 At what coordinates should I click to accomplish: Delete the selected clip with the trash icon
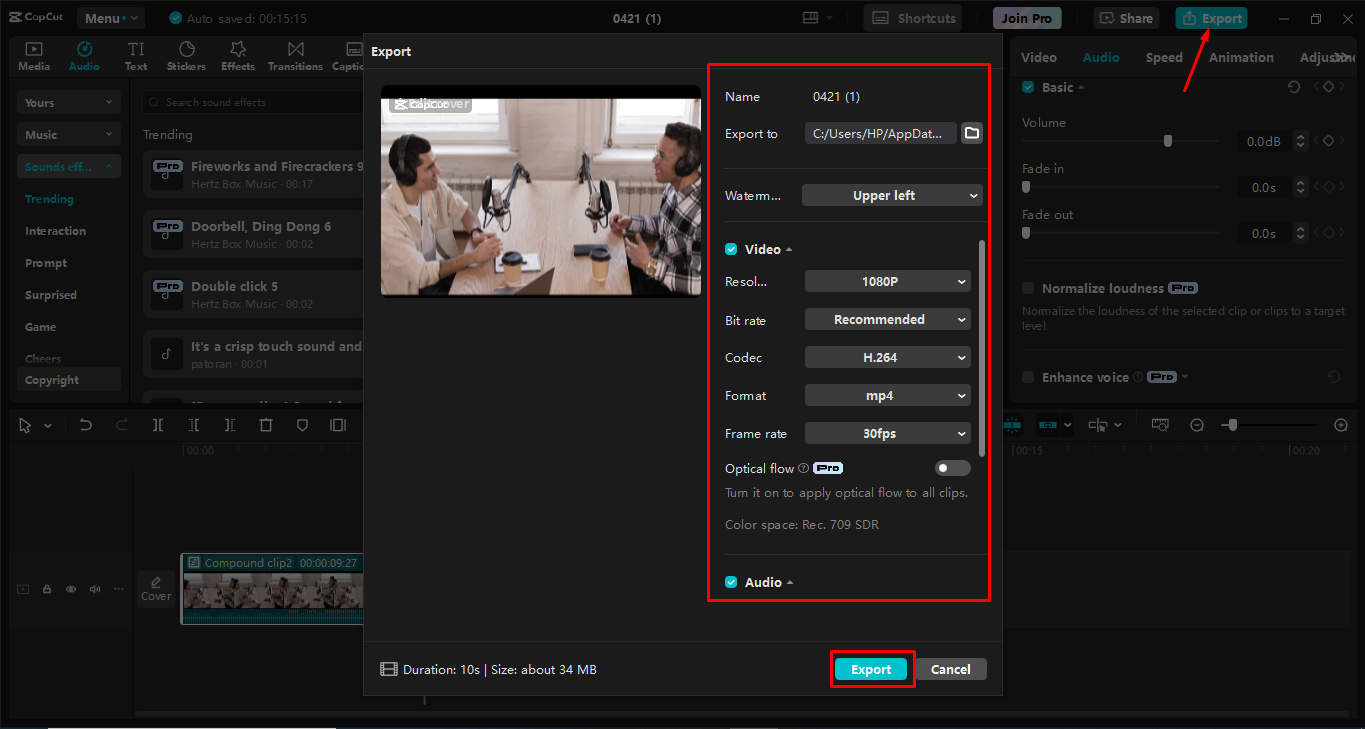[x=265, y=424]
